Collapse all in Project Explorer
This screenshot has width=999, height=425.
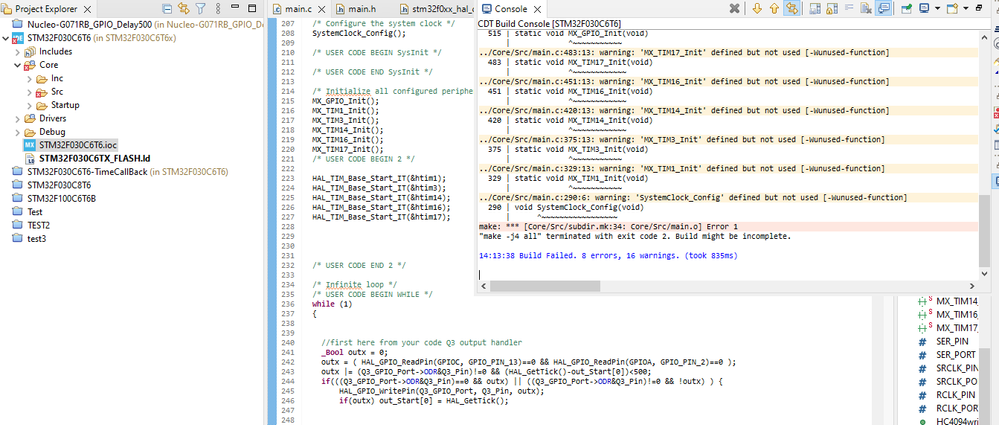point(167,9)
